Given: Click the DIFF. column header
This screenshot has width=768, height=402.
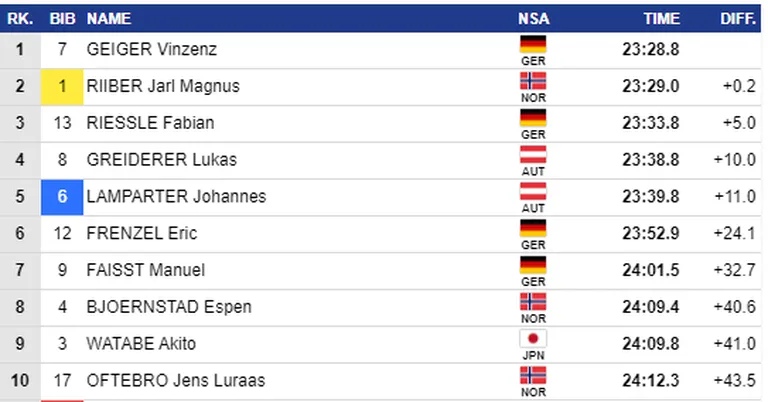Looking at the screenshot, I should [x=738, y=19].
